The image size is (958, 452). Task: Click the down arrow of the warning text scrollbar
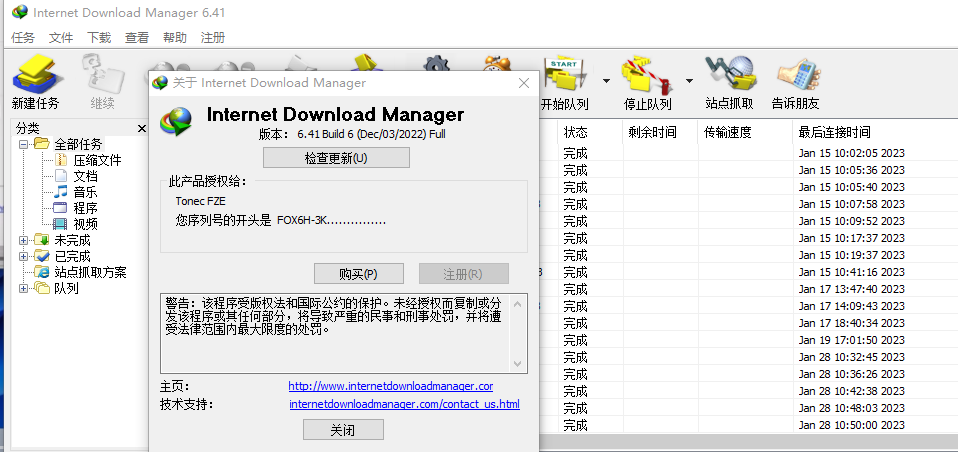click(x=518, y=364)
